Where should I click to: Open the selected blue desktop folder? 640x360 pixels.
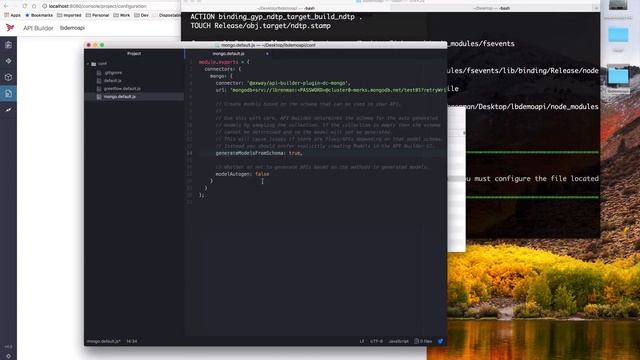click(618, 76)
